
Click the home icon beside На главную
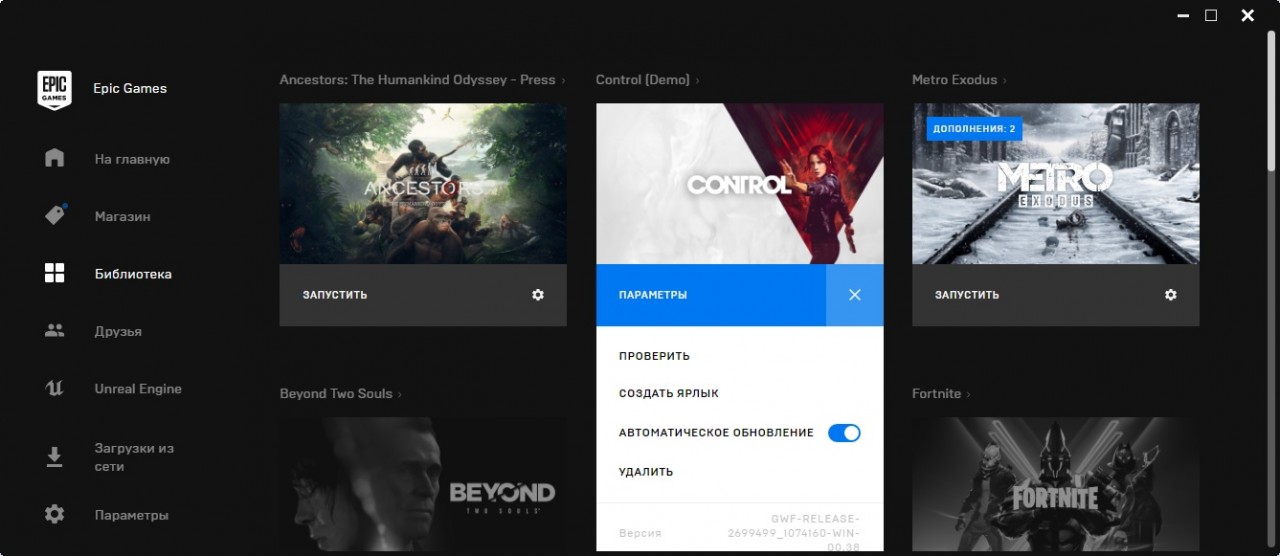[54, 159]
